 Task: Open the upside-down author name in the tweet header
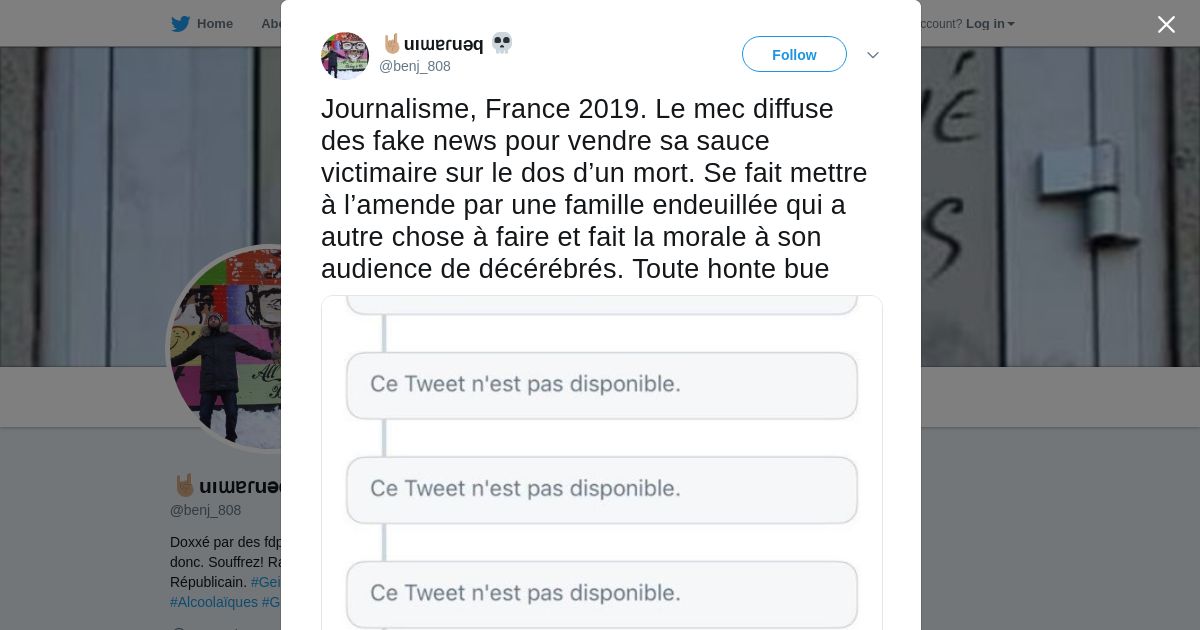point(443,44)
